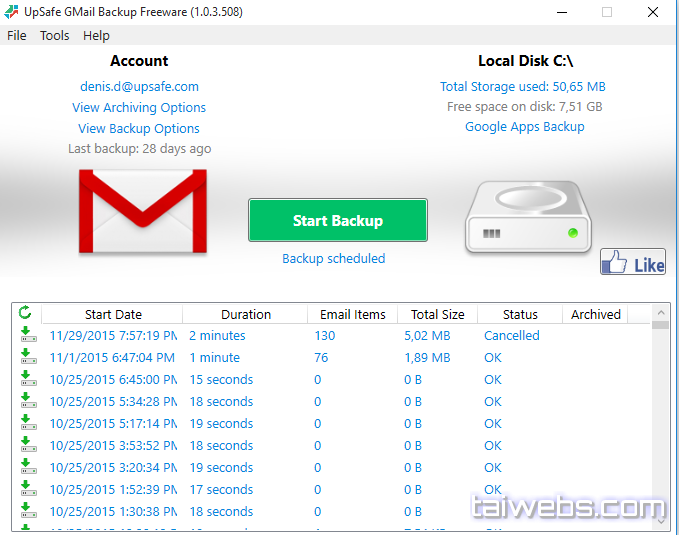The height and width of the screenshot is (535, 679).
Task: Open the Tools menu
Action: [x=55, y=35]
